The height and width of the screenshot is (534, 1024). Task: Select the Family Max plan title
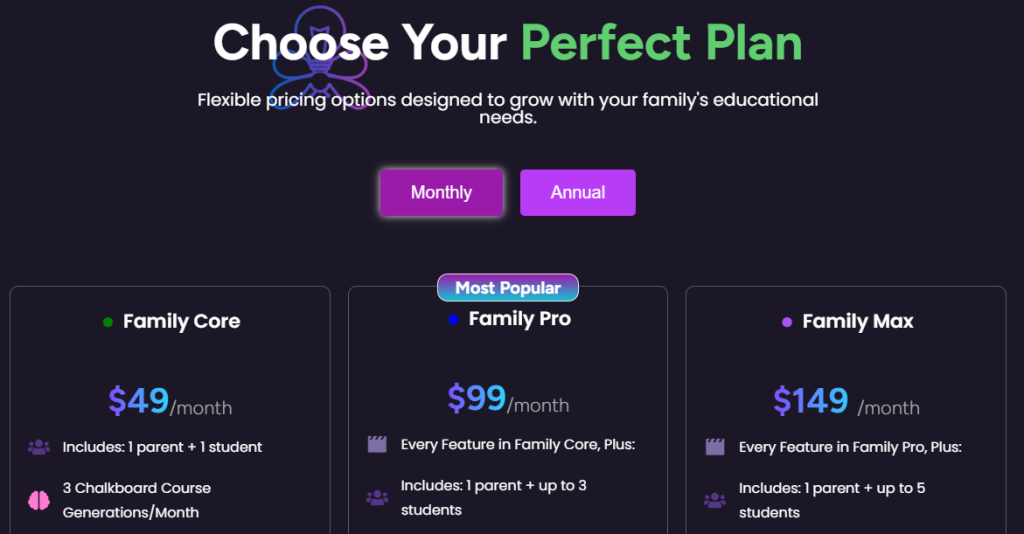(x=857, y=322)
